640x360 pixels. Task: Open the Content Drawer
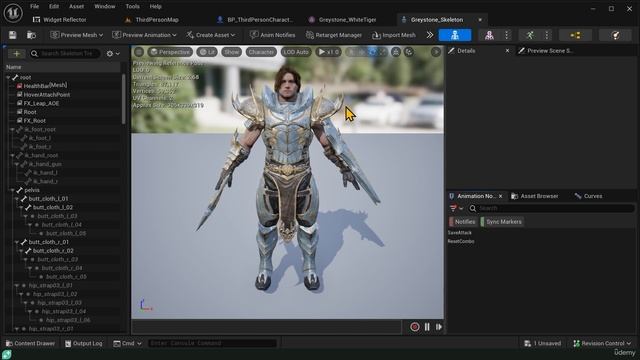(31, 344)
